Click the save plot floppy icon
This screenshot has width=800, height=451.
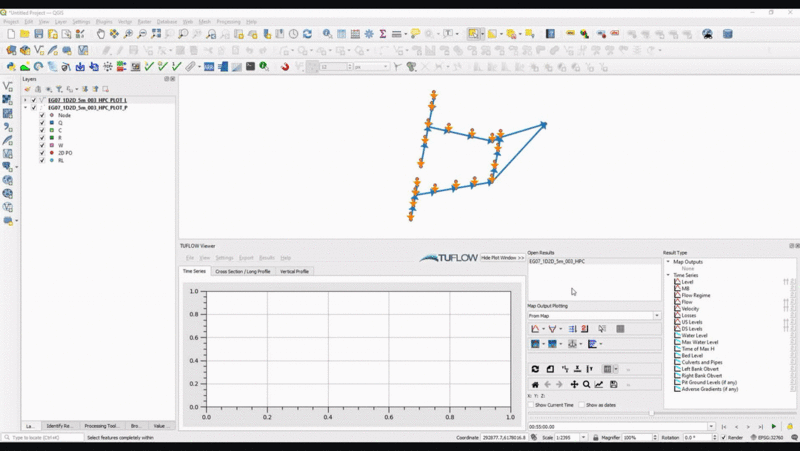click(613, 384)
